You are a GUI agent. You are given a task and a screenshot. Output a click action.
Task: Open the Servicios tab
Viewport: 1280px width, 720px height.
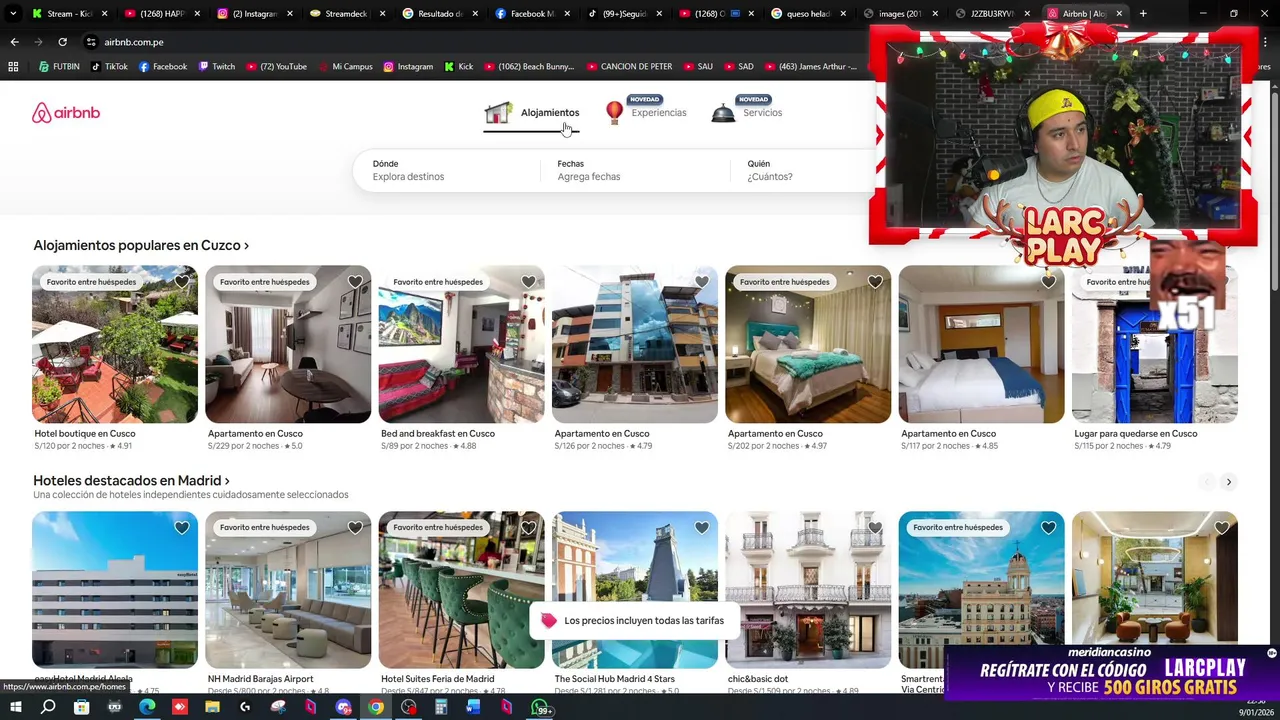point(747,112)
